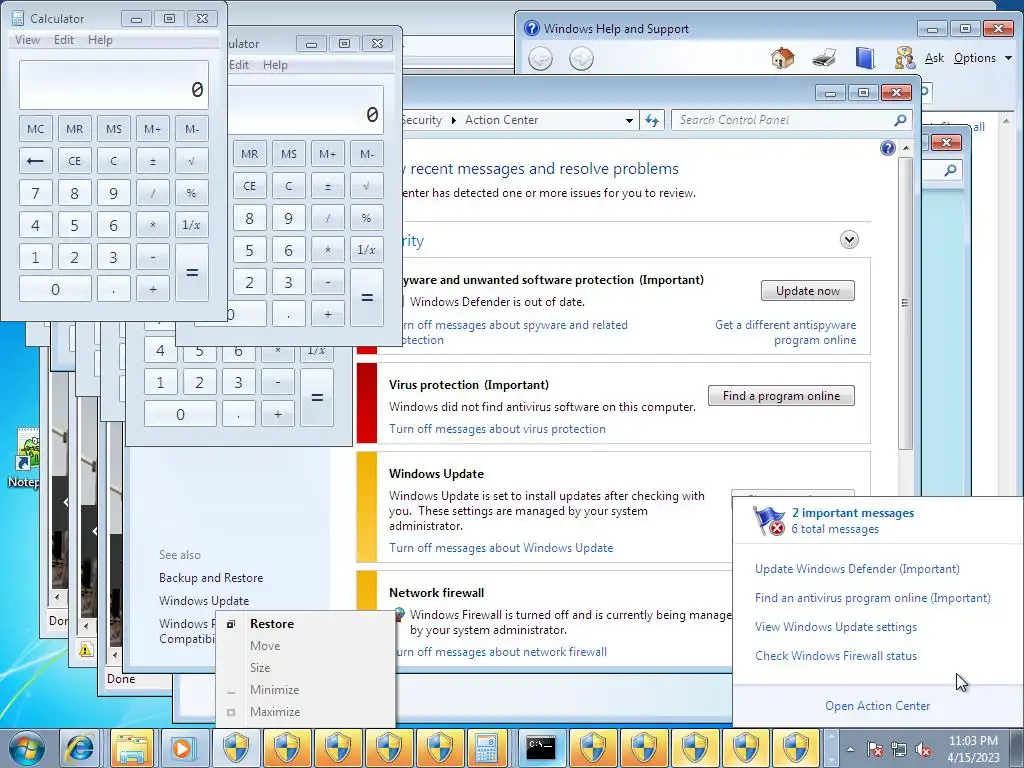
Task: Switch to Command Prompt on taskbar
Action: [x=541, y=748]
